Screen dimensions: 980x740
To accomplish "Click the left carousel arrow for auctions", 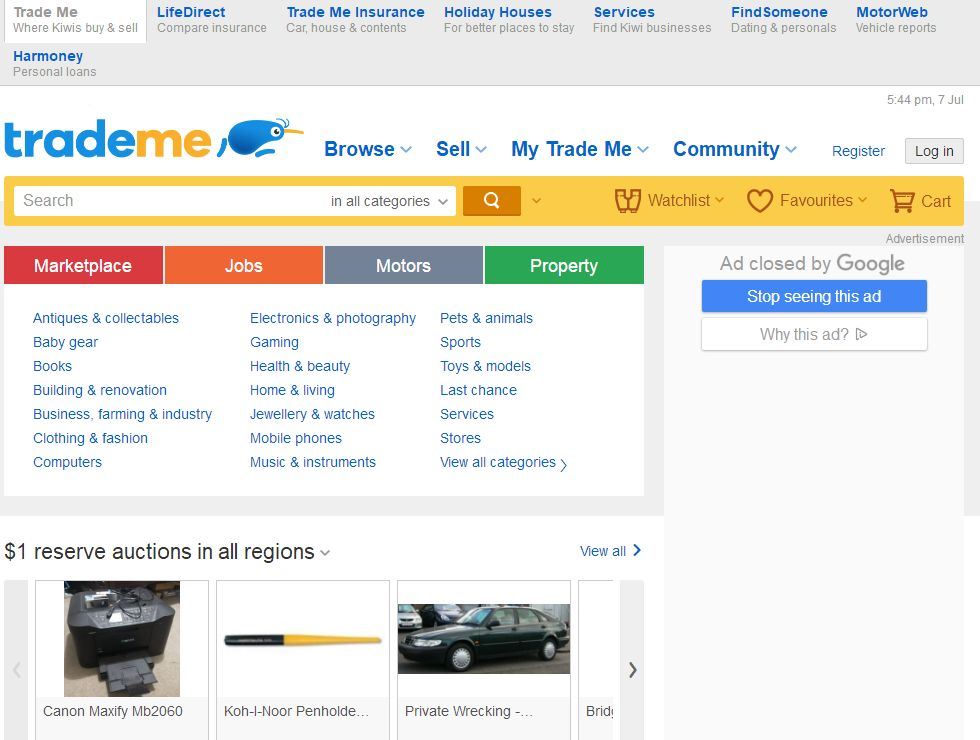I will pos(16,670).
